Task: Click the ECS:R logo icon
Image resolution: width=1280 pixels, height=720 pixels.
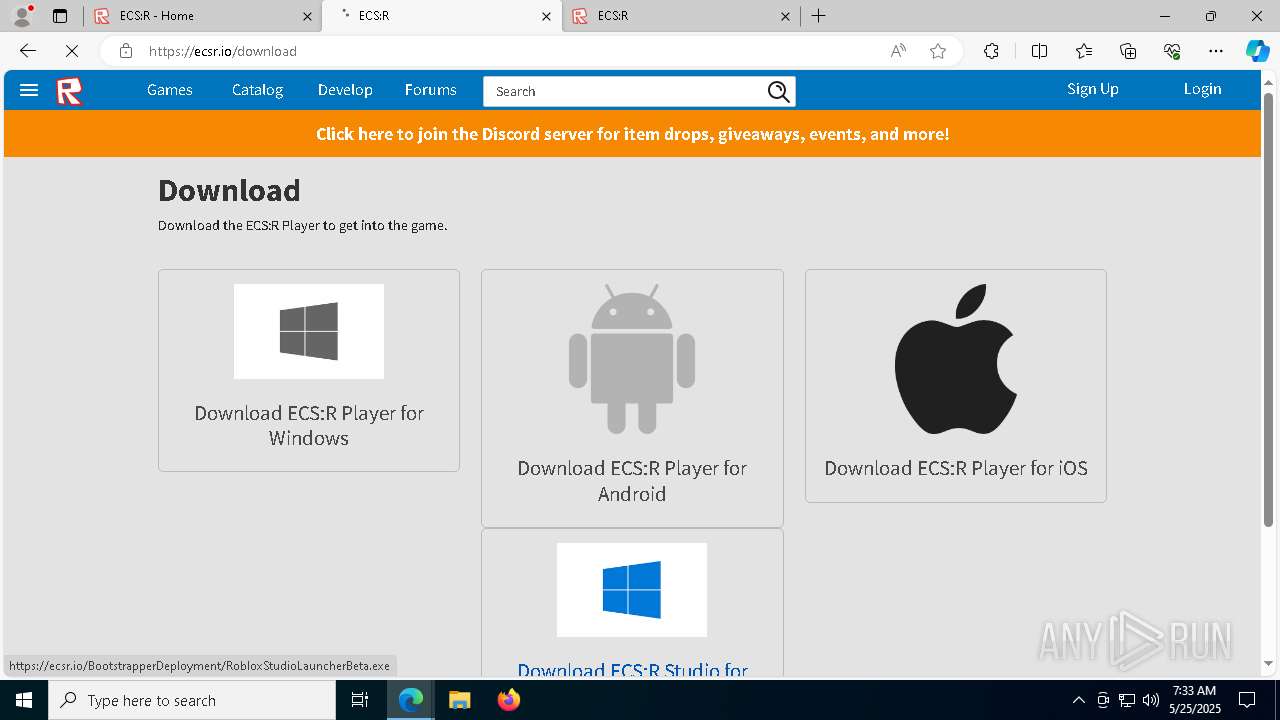Action: [x=69, y=91]
